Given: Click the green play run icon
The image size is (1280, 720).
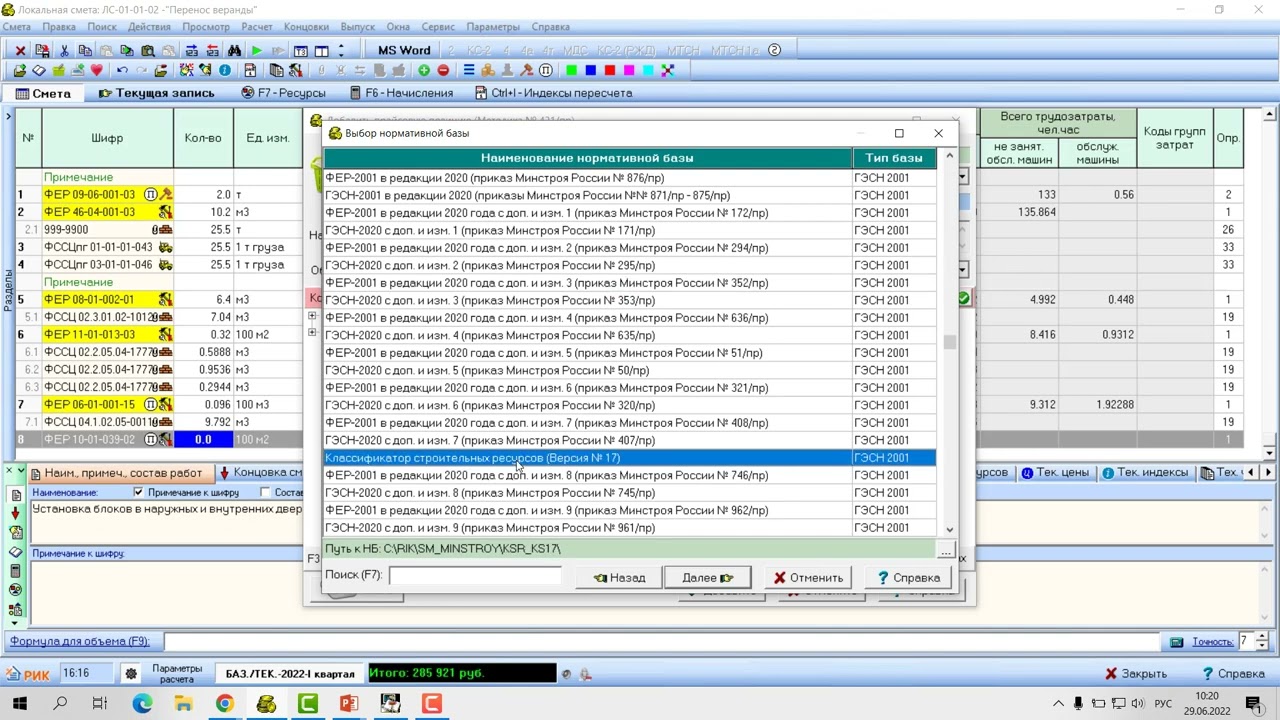Looking at the screenshot, I should coord(257,50).
